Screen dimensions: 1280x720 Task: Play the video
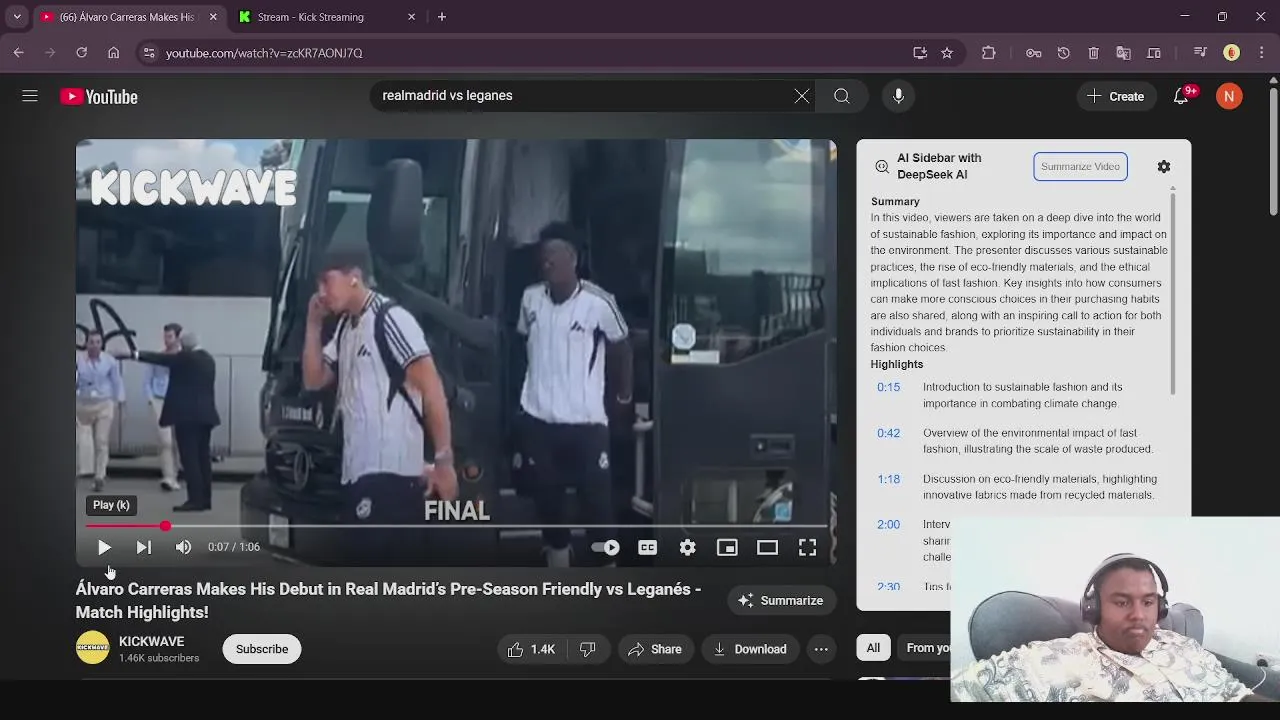[x=104, y=547]
